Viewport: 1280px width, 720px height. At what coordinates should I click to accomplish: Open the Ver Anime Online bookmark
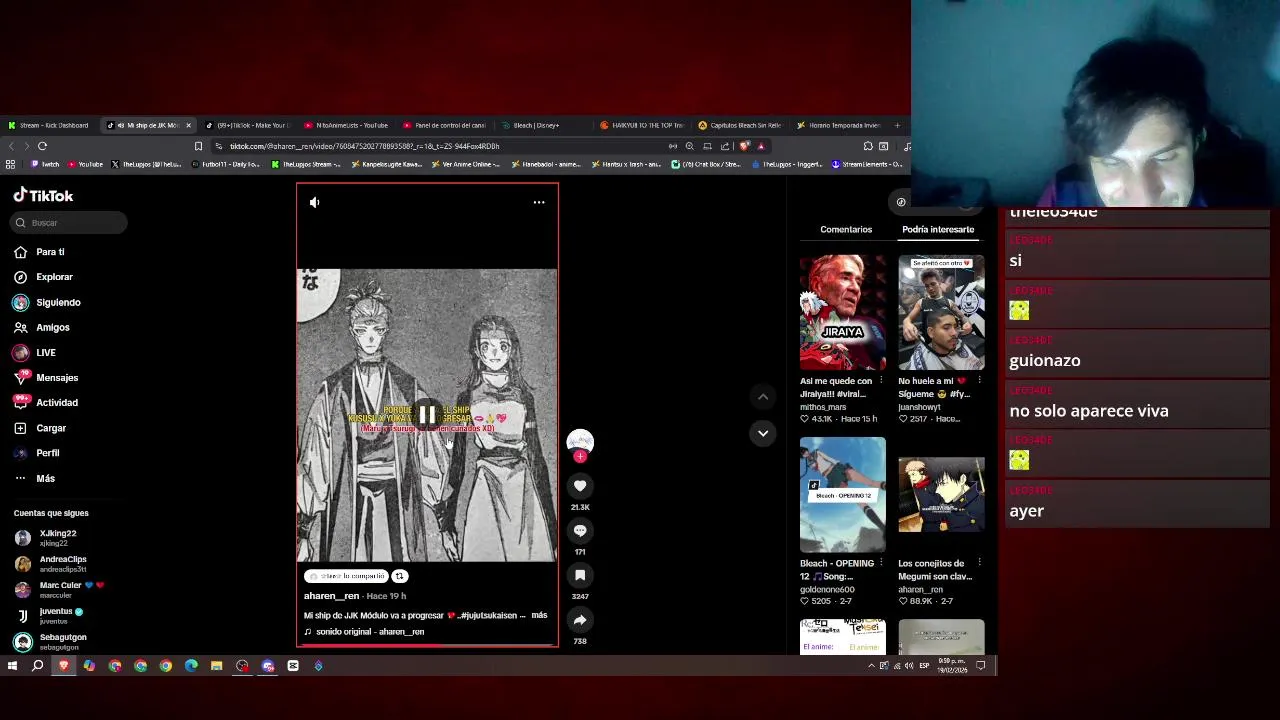[x=466, y=164]
